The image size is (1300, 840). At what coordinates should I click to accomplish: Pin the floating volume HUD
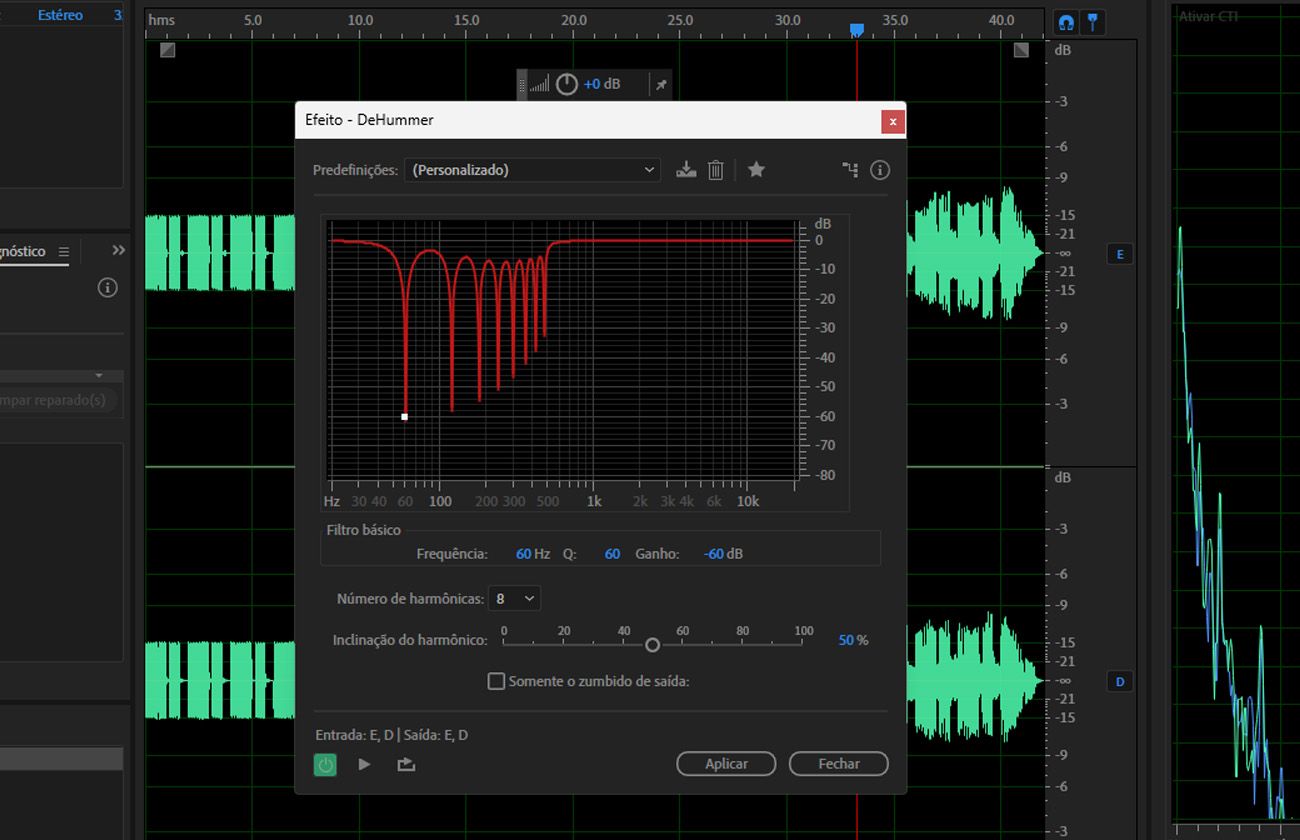click(x=661, y=85)
